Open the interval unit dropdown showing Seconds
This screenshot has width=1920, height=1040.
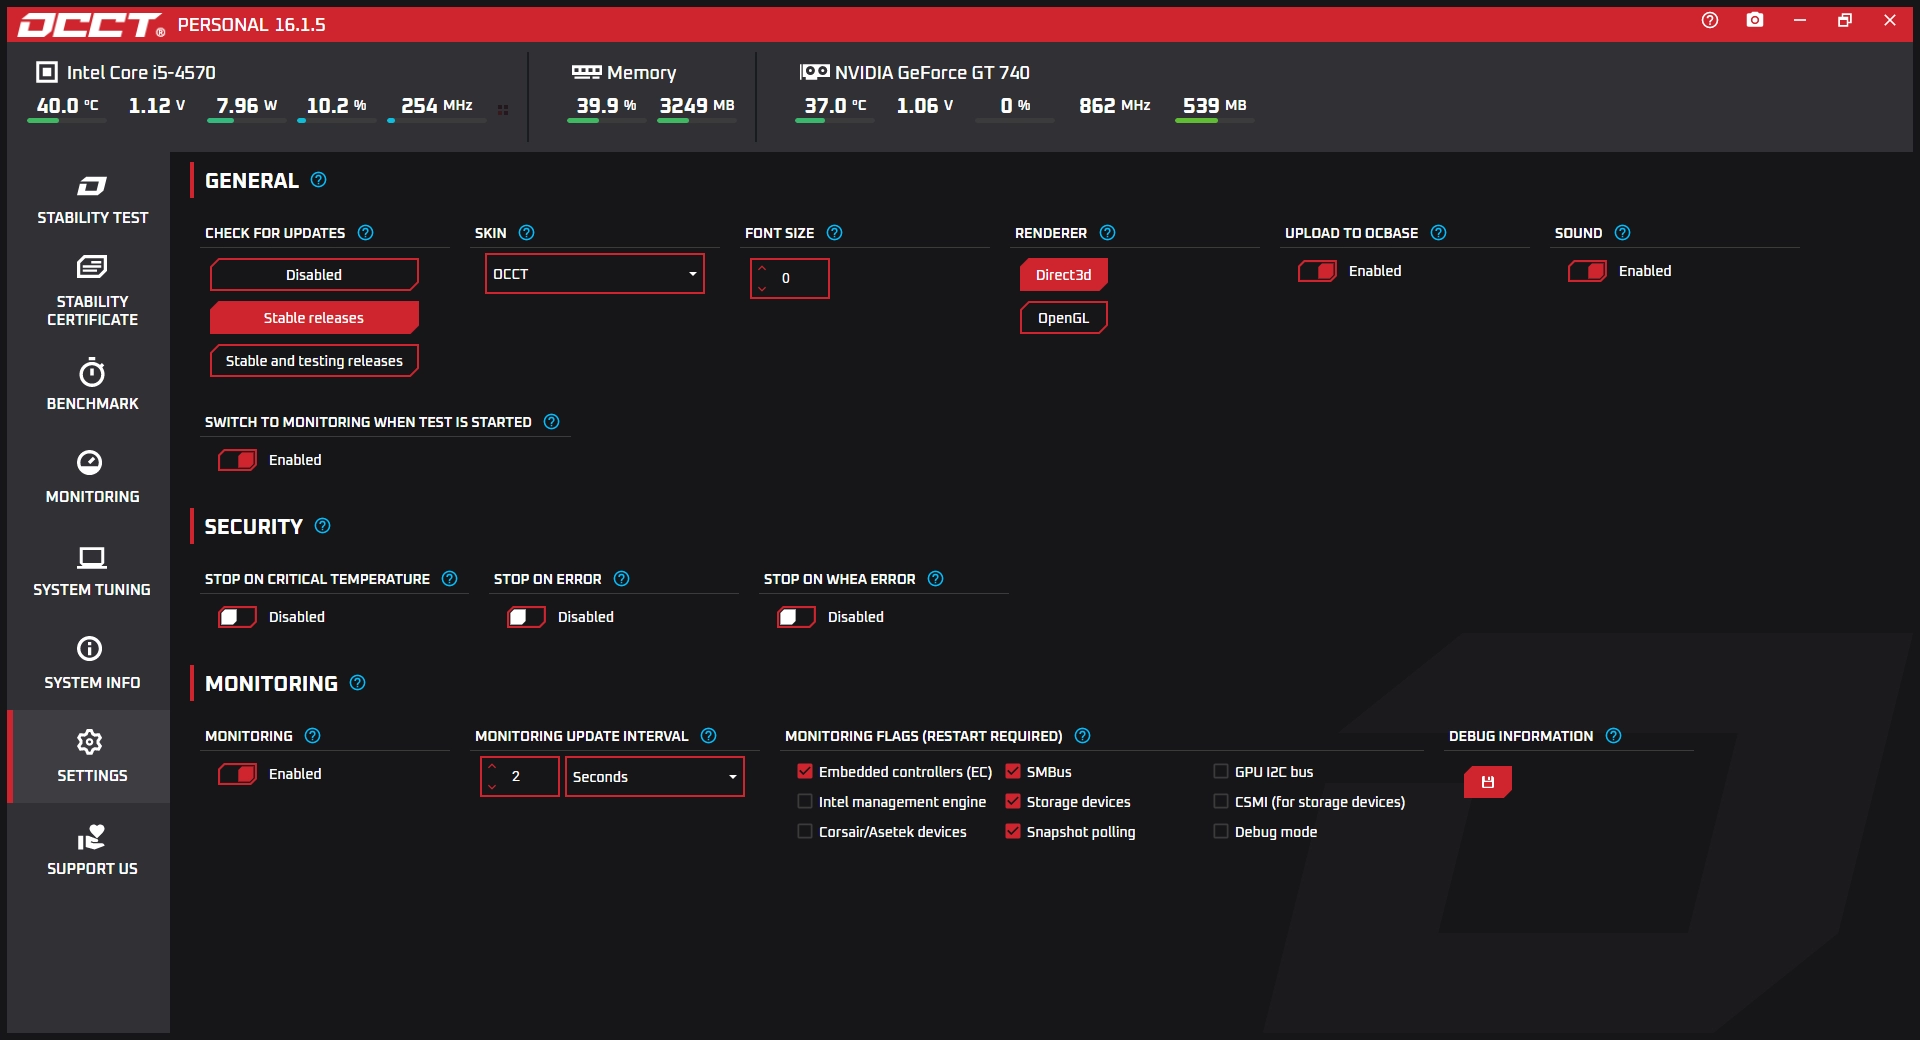click(x=655, y=777)
